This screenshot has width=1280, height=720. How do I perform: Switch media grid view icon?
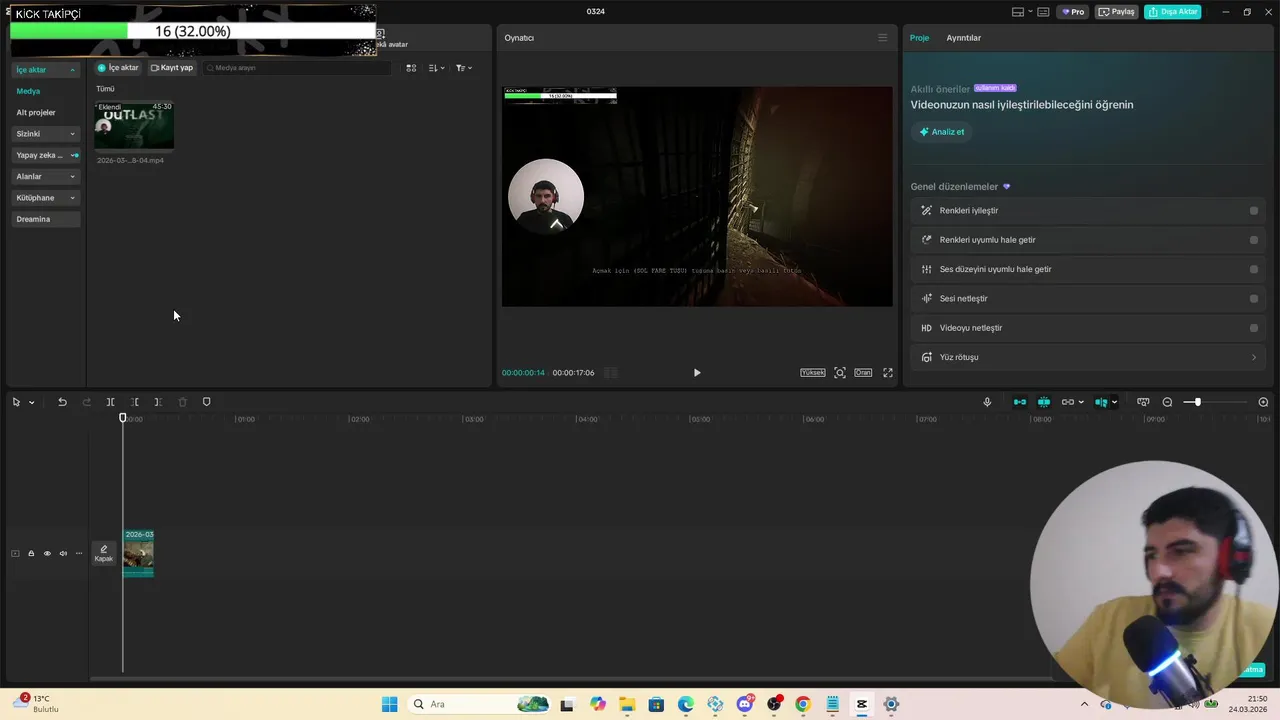pos(411,68)
